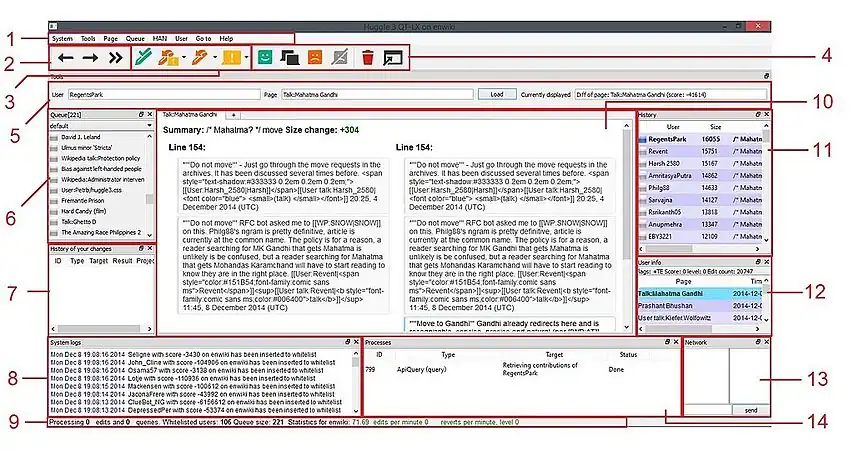Viewport: 854px width, 451px height.
Task: Float the Queue panel with its undock icon
Action: pos(141,115)
